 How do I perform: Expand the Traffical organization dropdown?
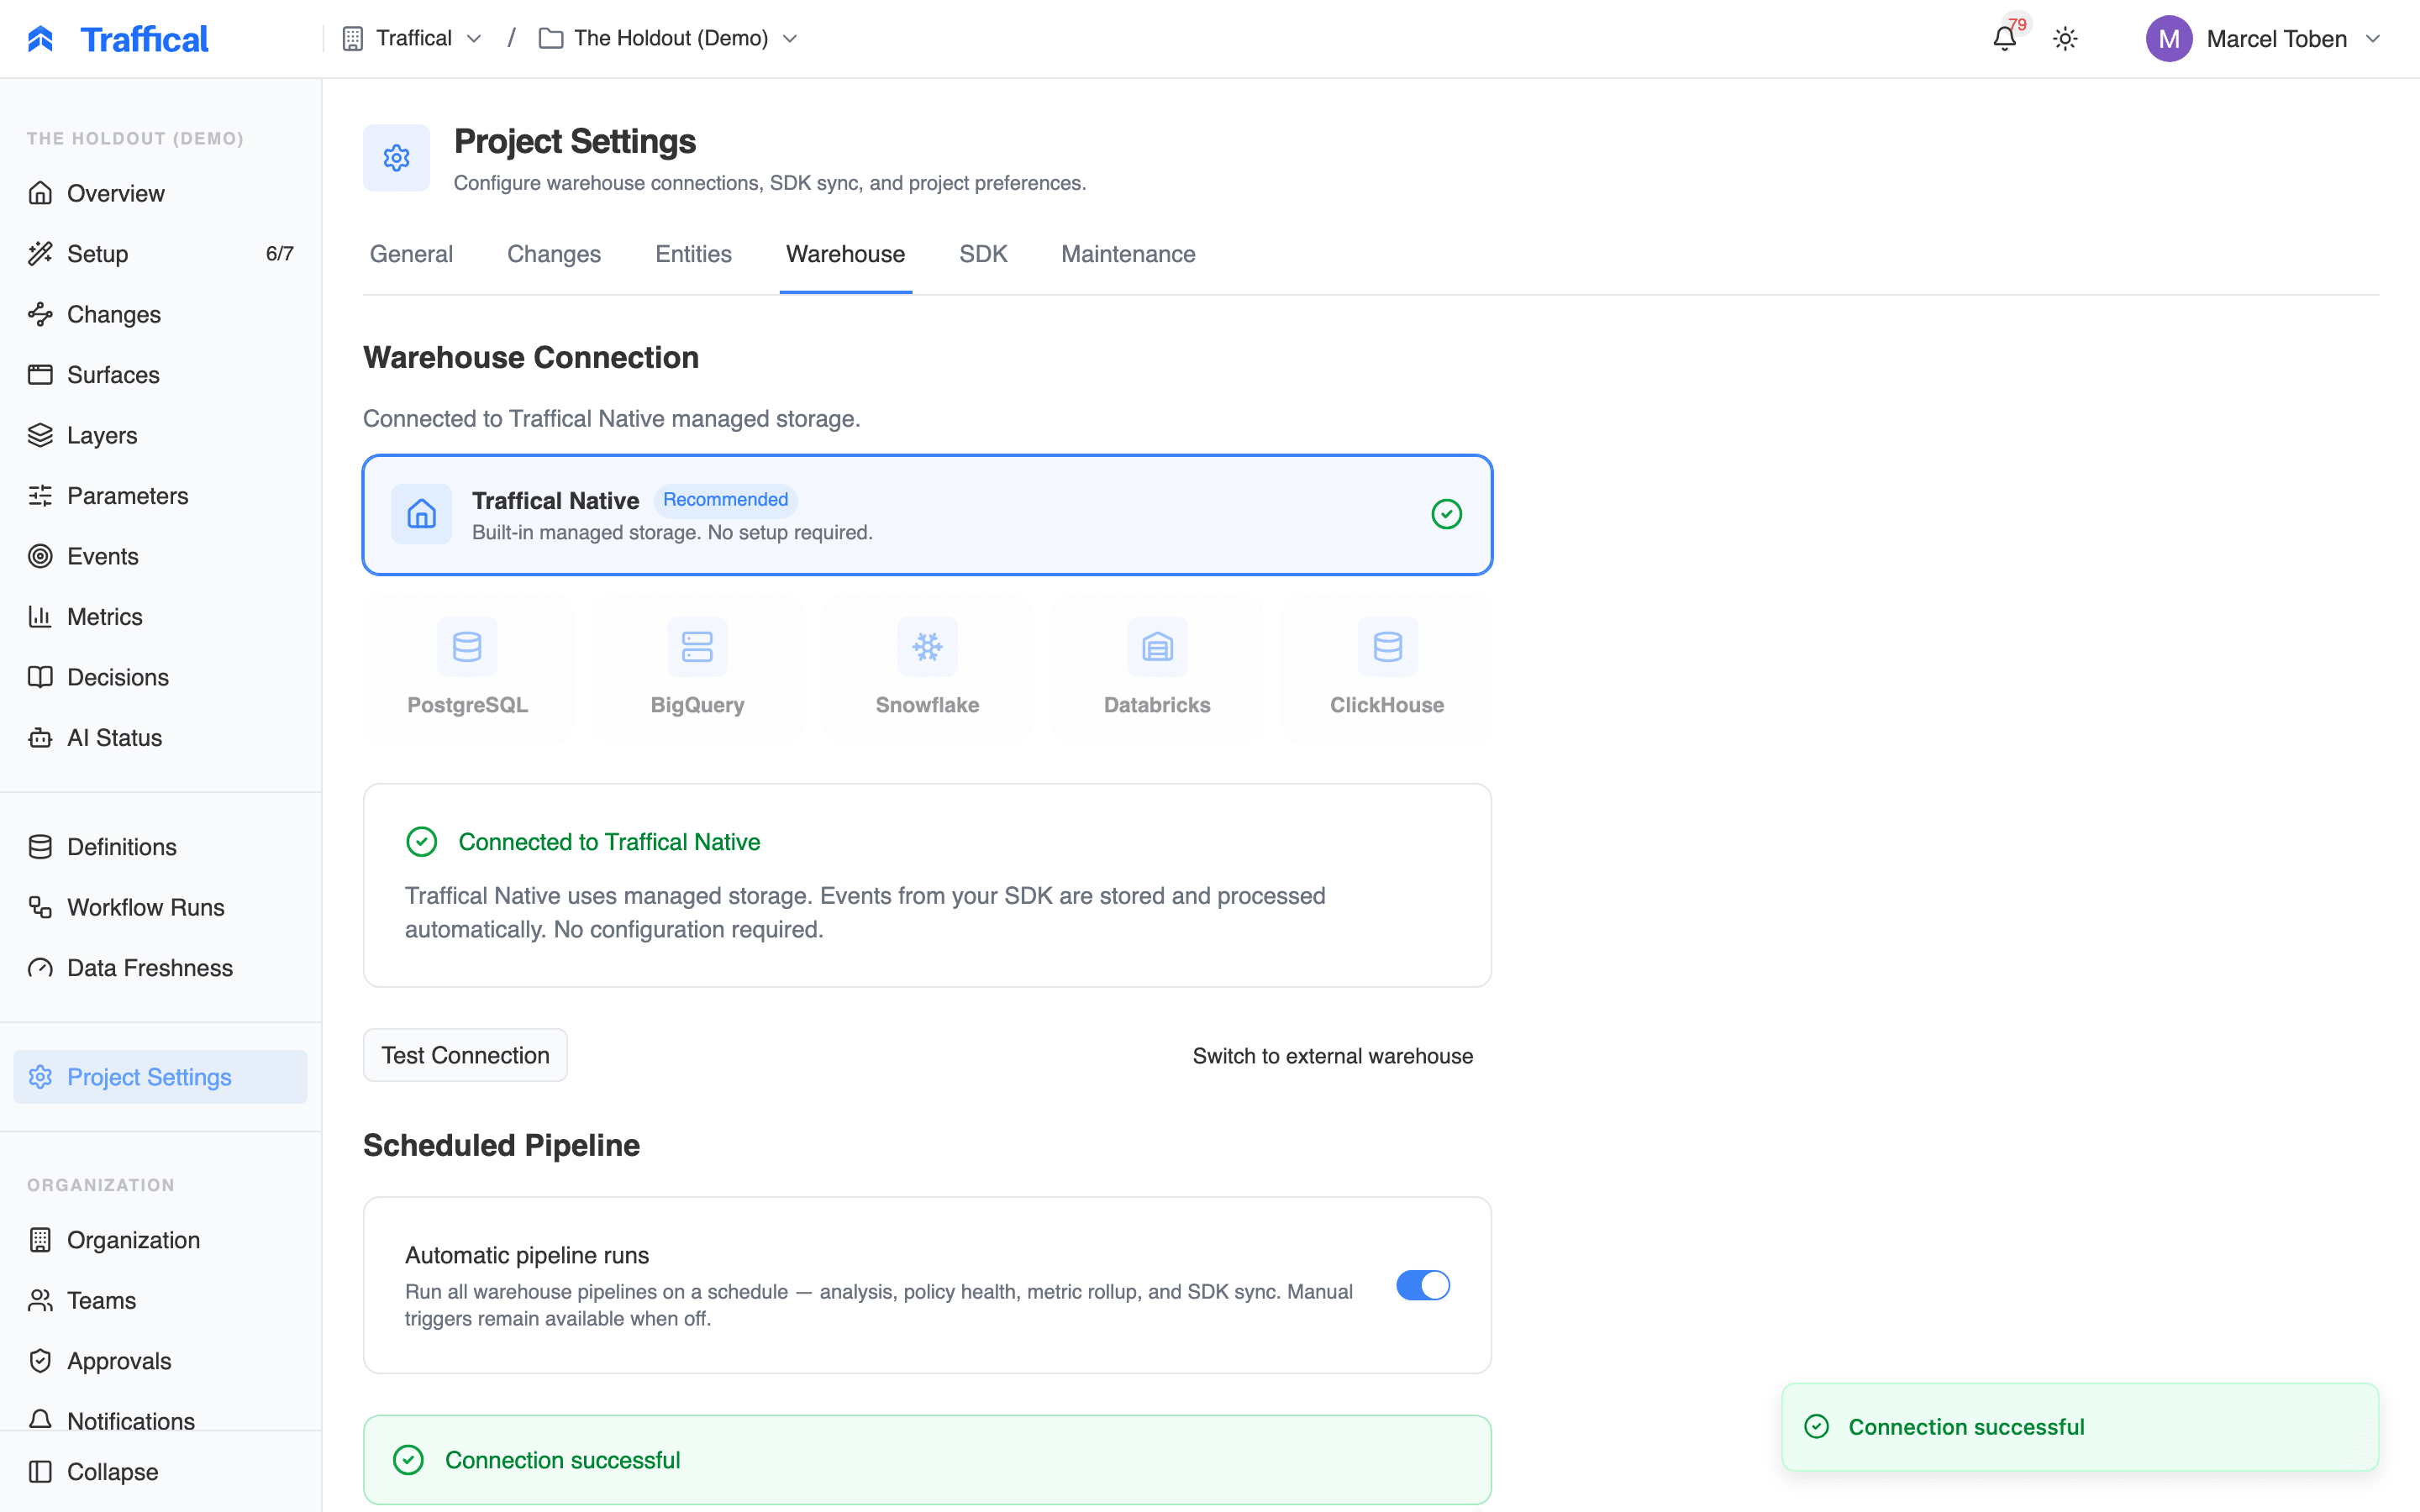tap(413, 38)
